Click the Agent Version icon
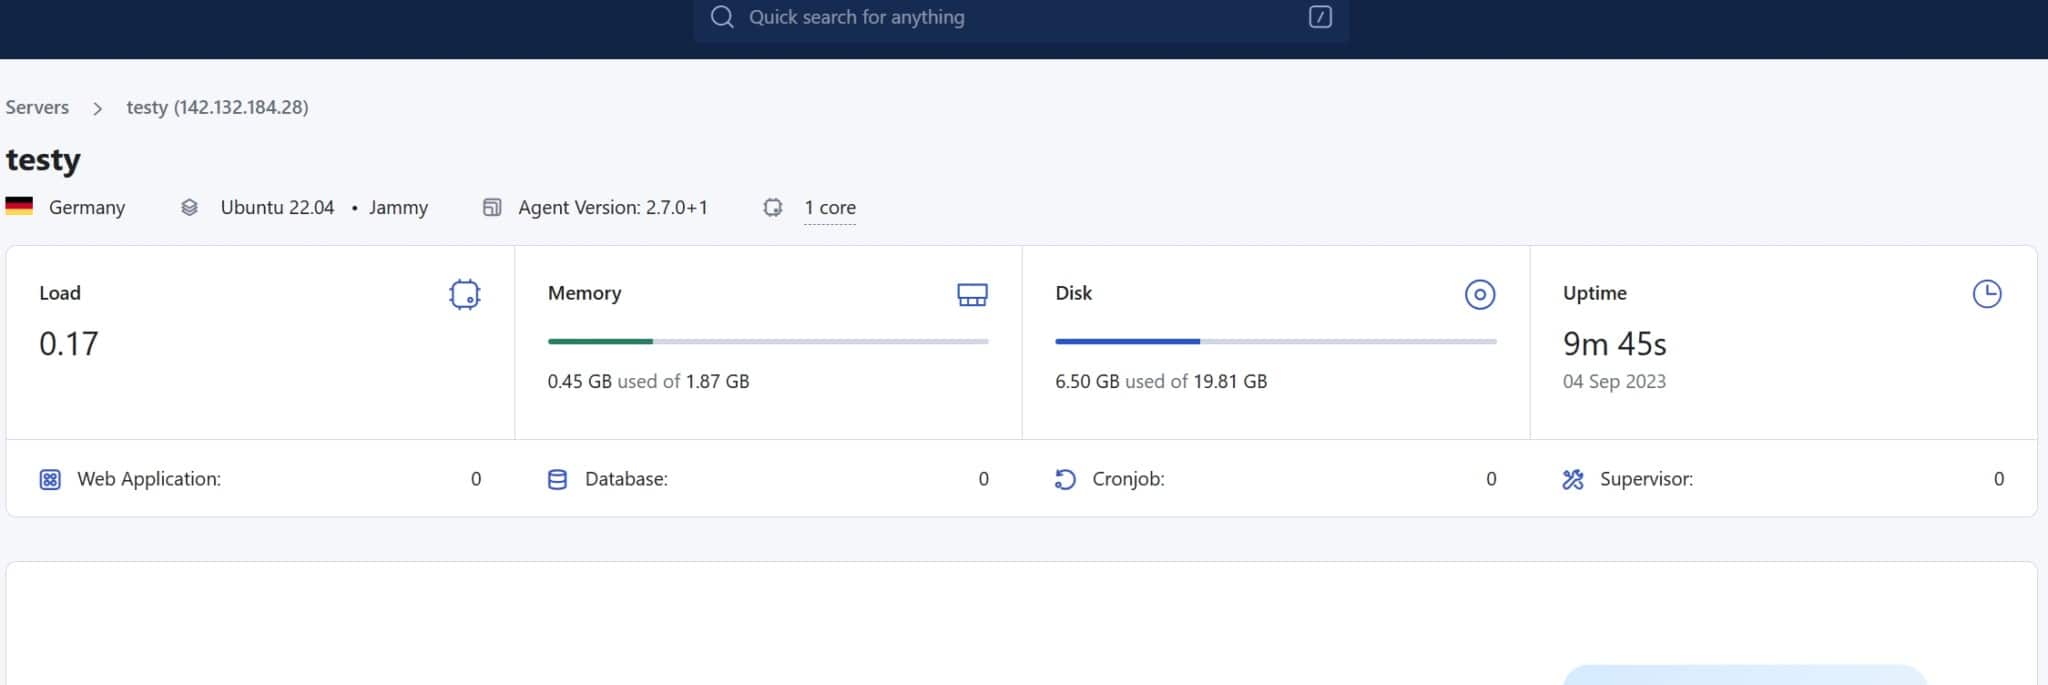Screen dimensions: 2048x685 pyautogui.click(x=491, y=207)
